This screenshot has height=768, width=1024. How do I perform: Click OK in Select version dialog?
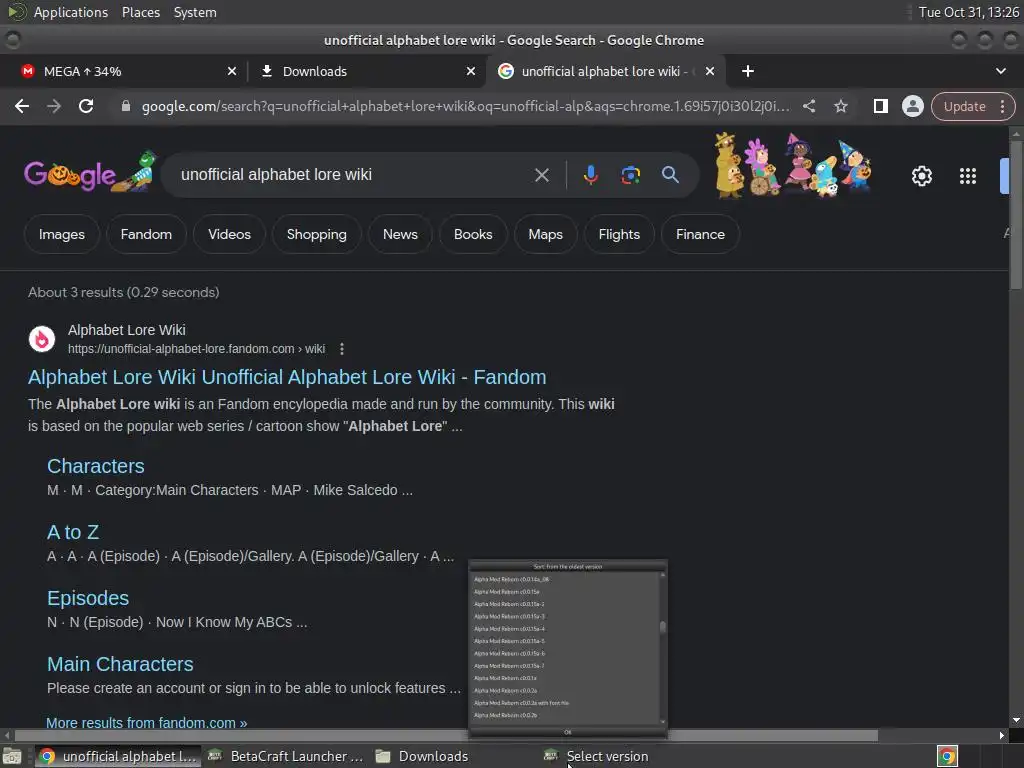(x=568, y=732)
